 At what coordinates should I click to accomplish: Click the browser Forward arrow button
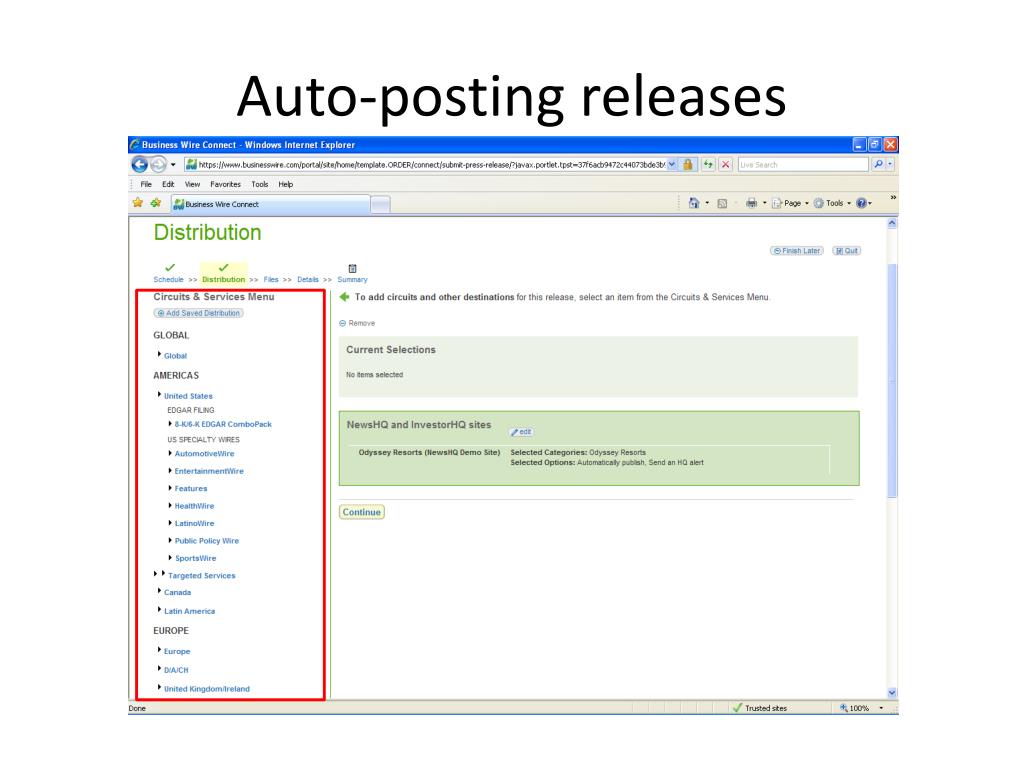click(158, 165)
